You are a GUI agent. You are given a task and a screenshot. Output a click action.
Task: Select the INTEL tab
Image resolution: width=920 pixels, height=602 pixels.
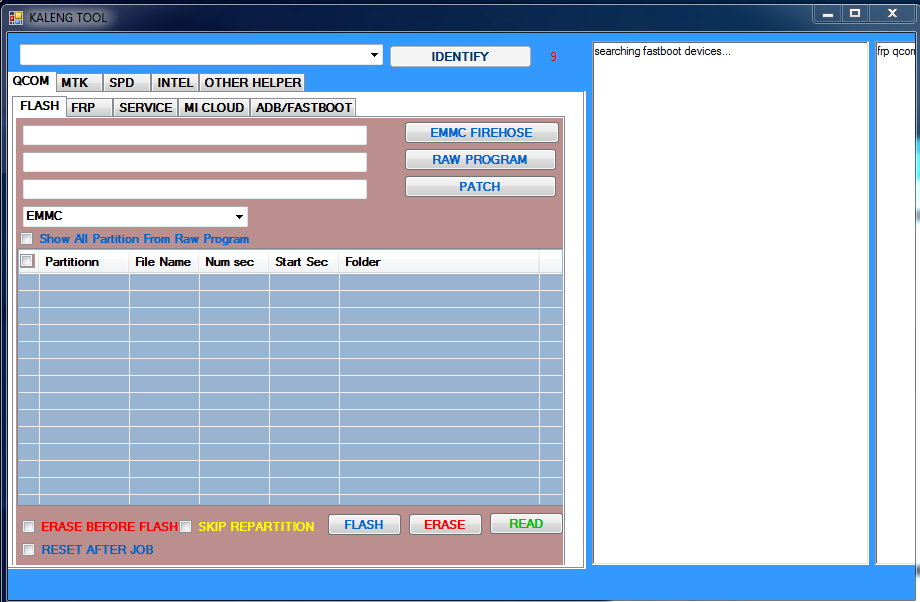[175, 83]
